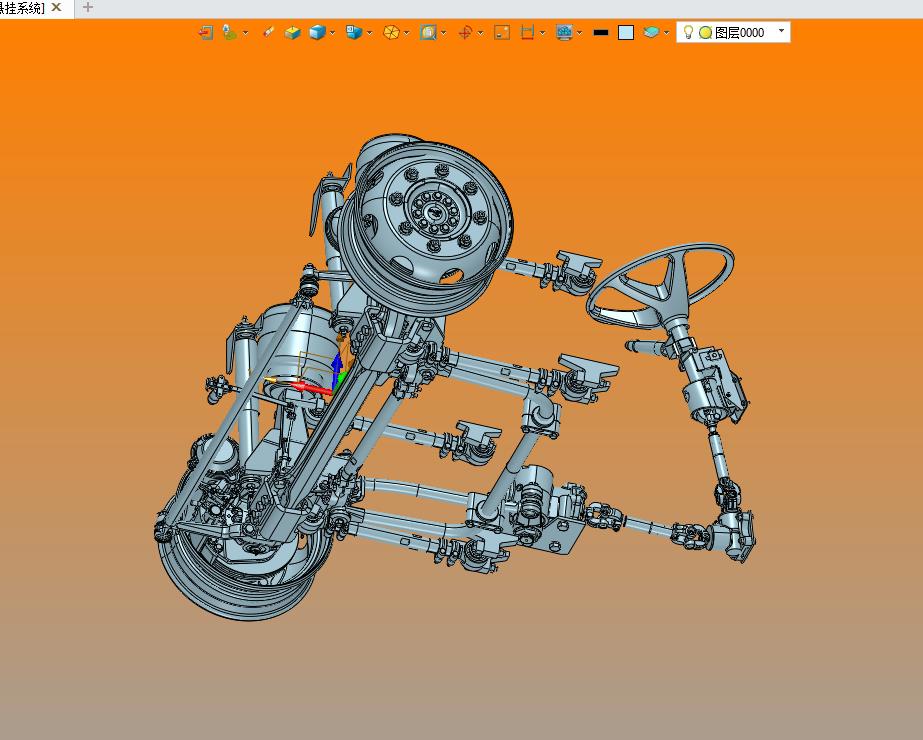The width and height of the screenshot is (923, 740).
Task: Click the light blue face color swatch
Action: pyautogui.click(x=626, y=32)
